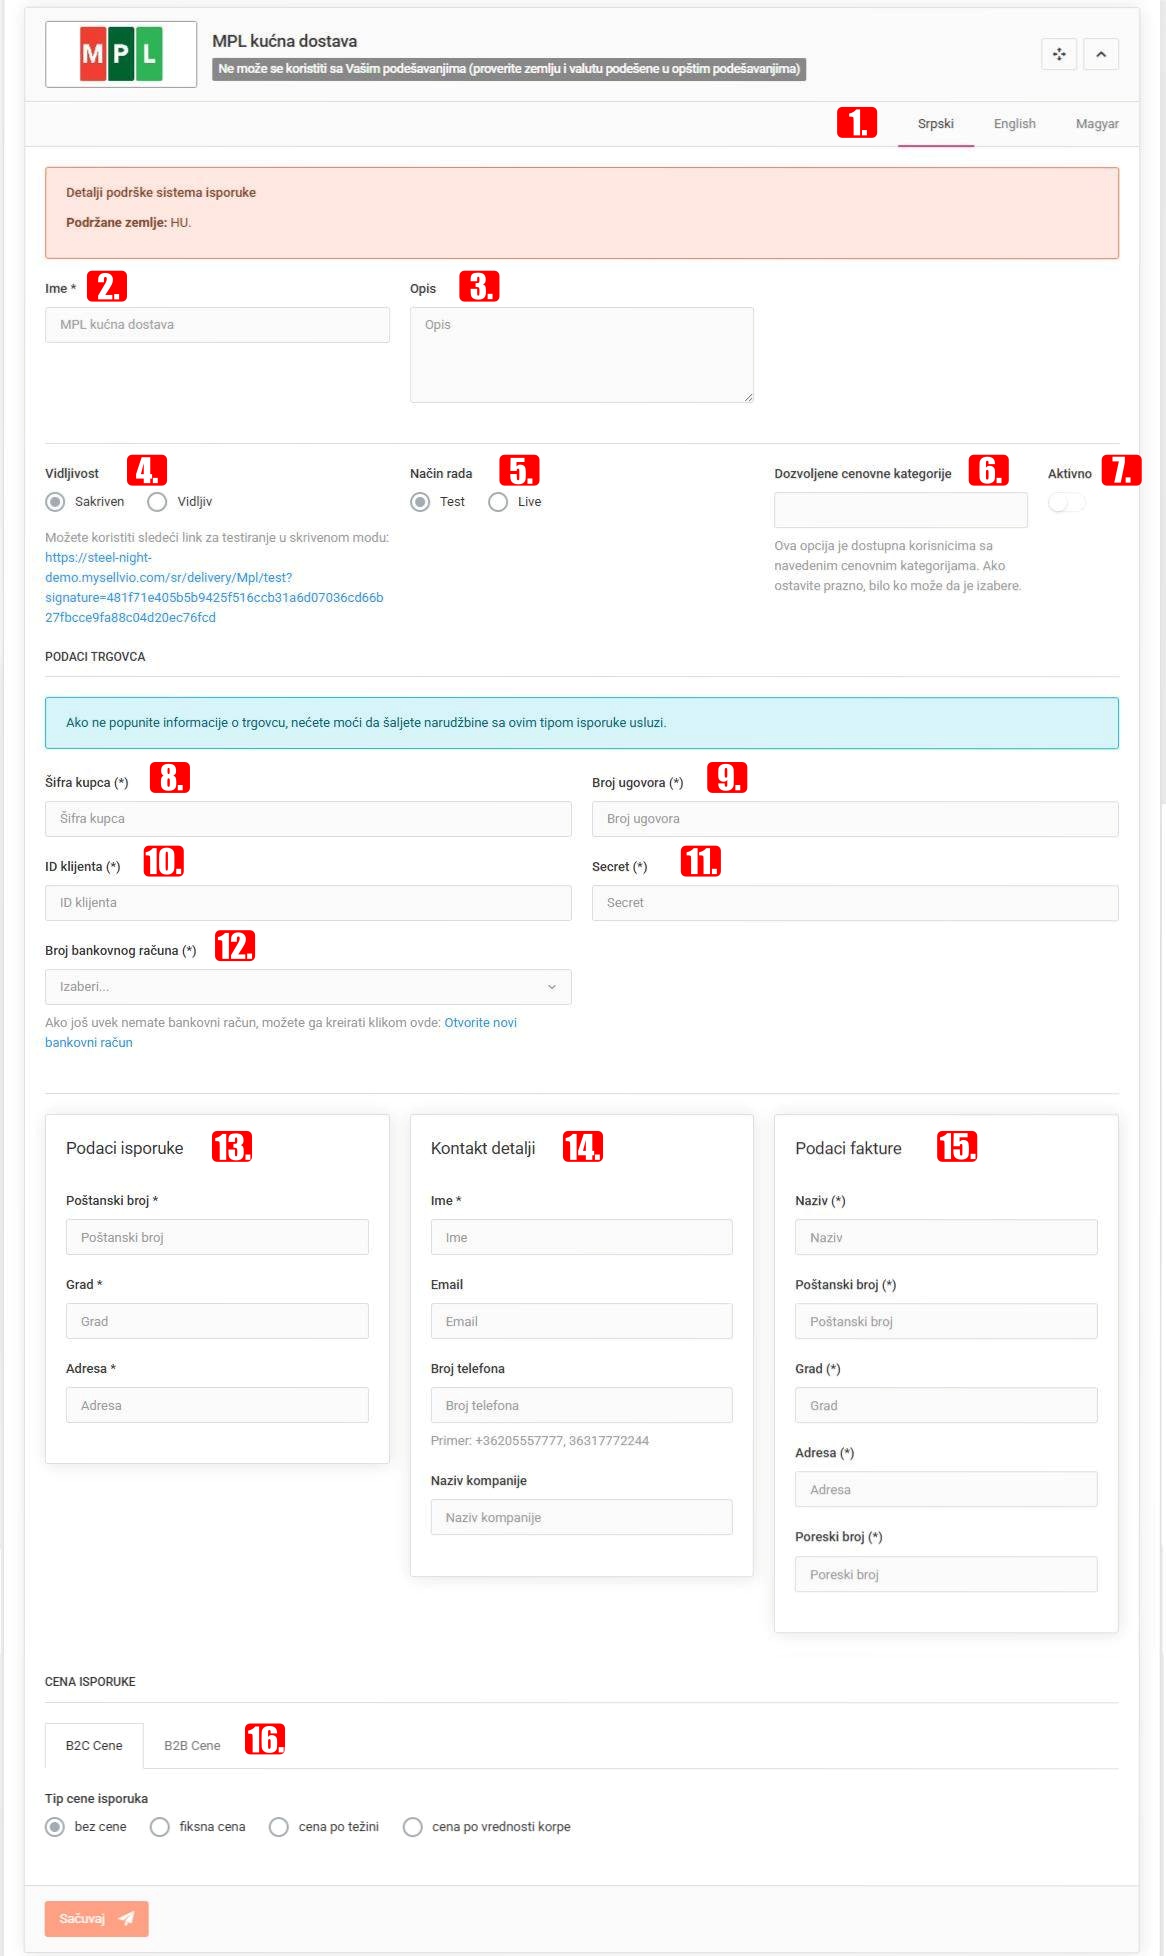
Task: Choose Live mode radio button
Action: 498,502
